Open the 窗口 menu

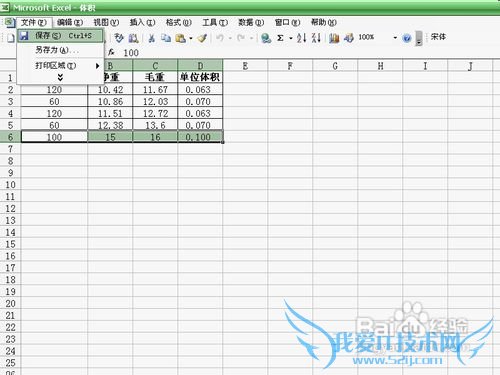[x=287, y=23]
